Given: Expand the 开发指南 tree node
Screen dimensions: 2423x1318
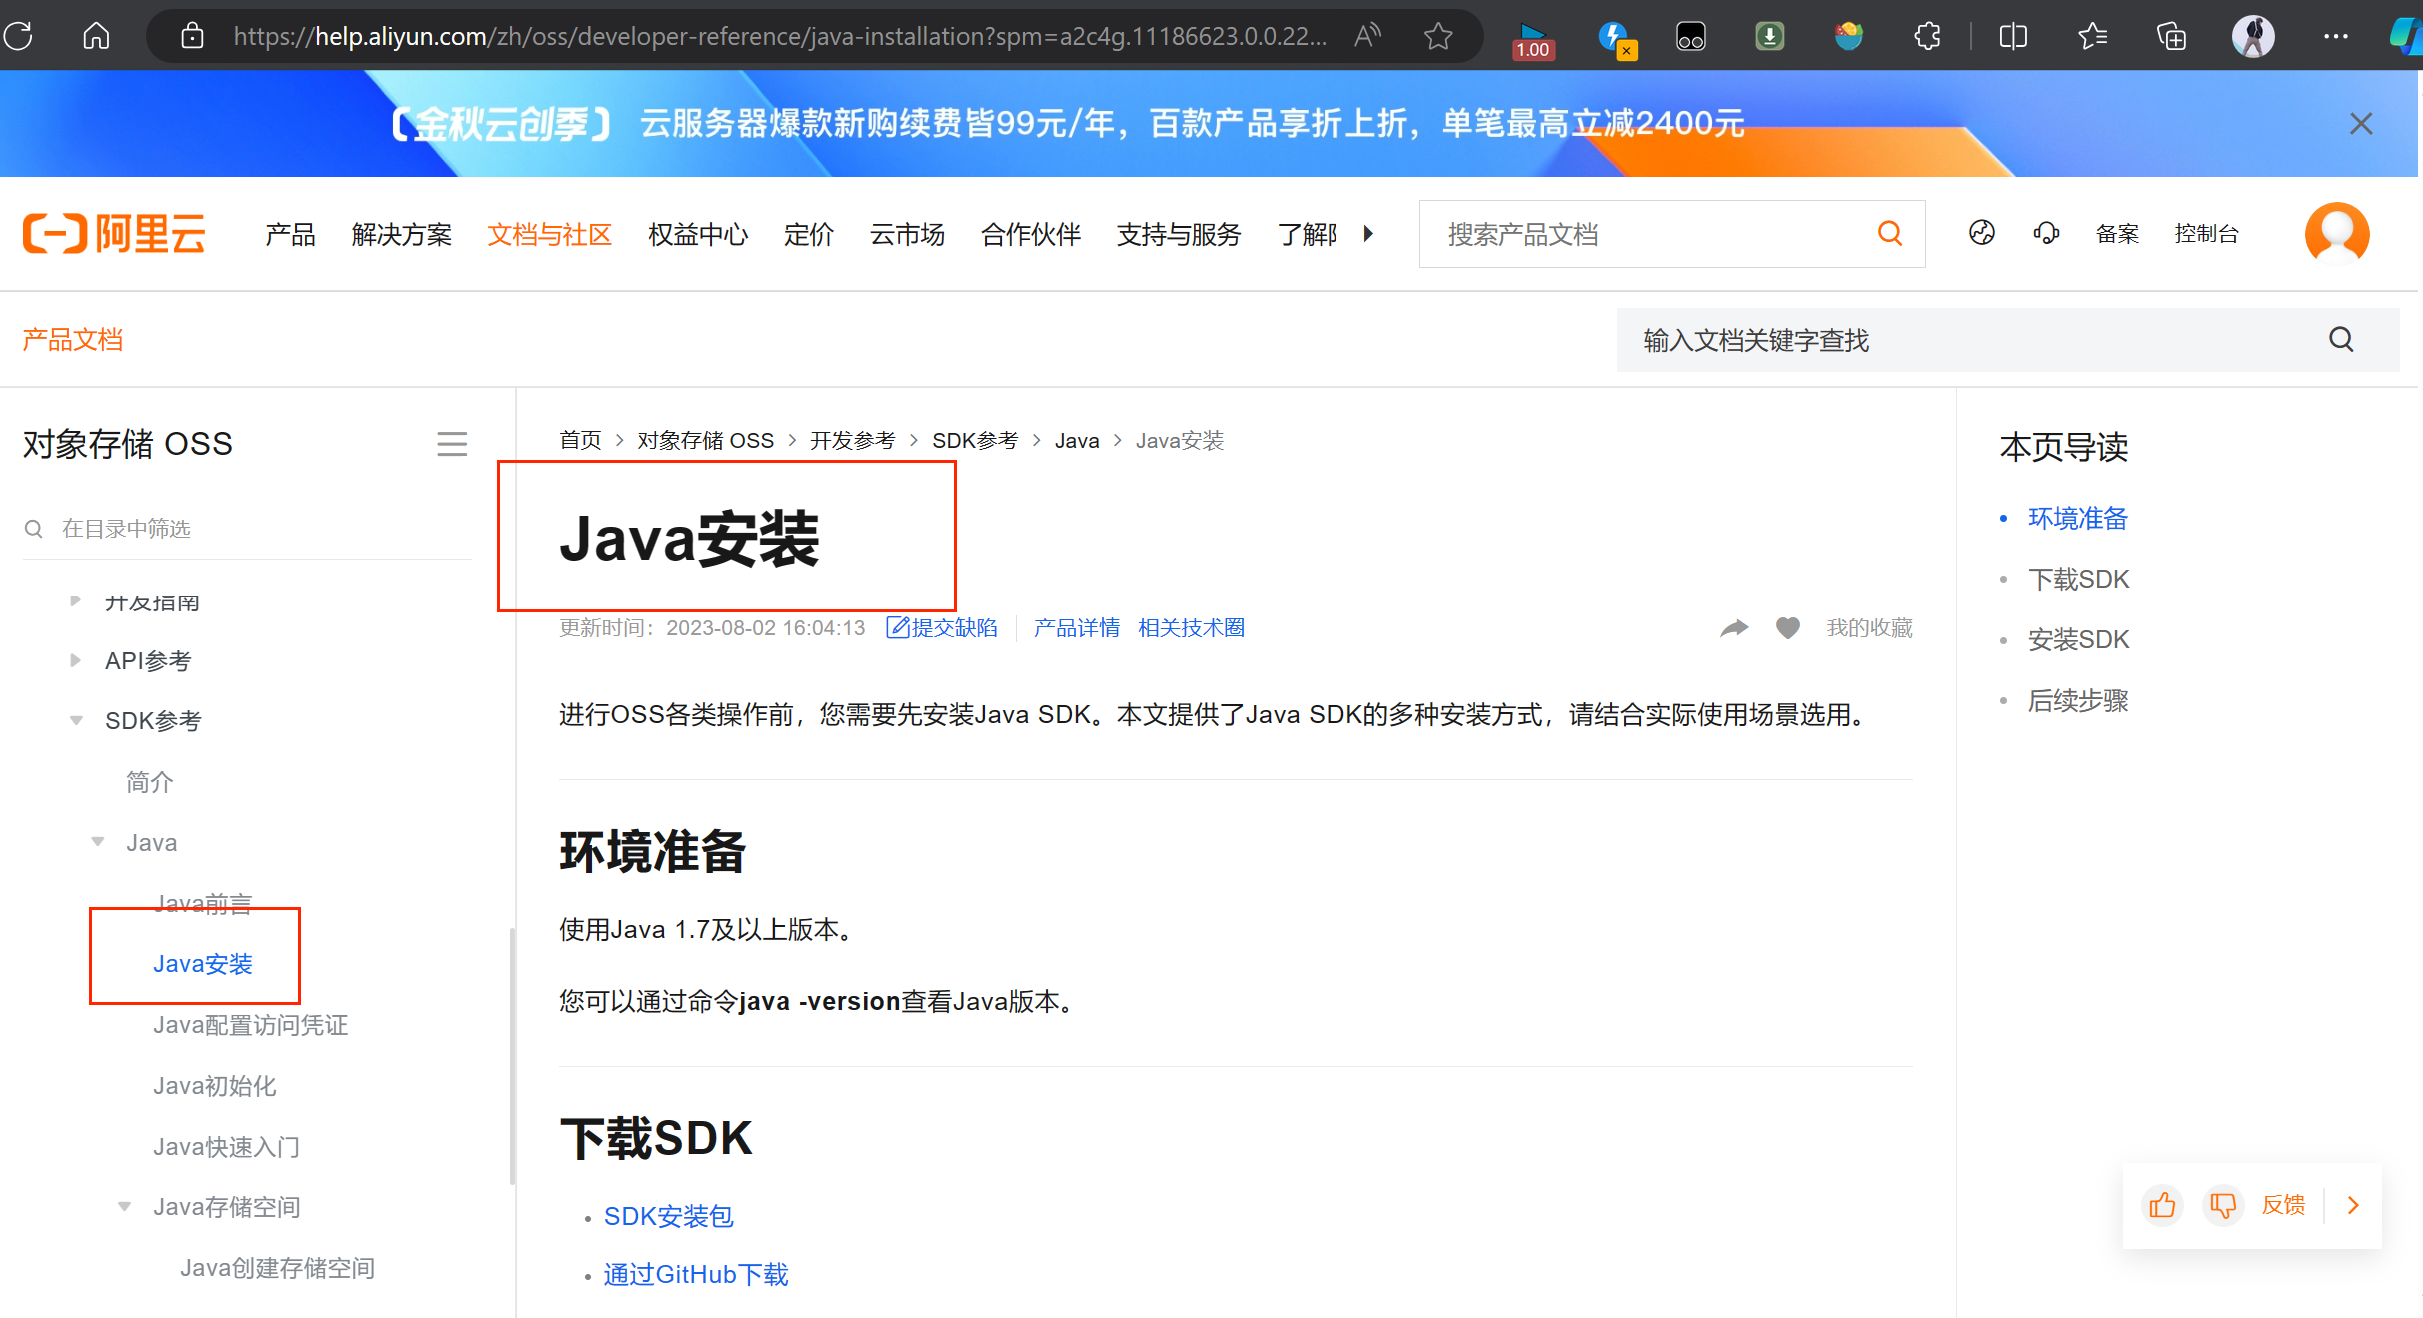Looking at the screenshot, I should (75, 601).
